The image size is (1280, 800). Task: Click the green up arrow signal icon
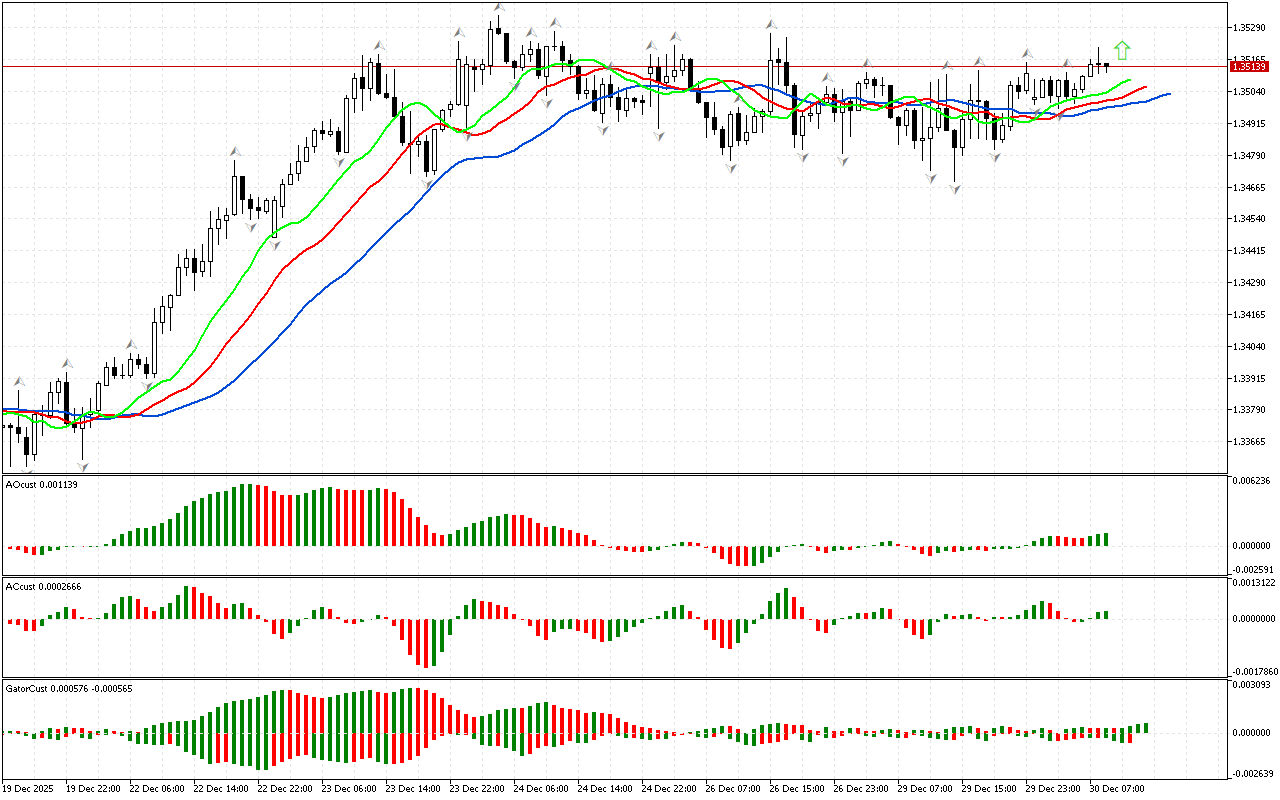click(1122, 49)
